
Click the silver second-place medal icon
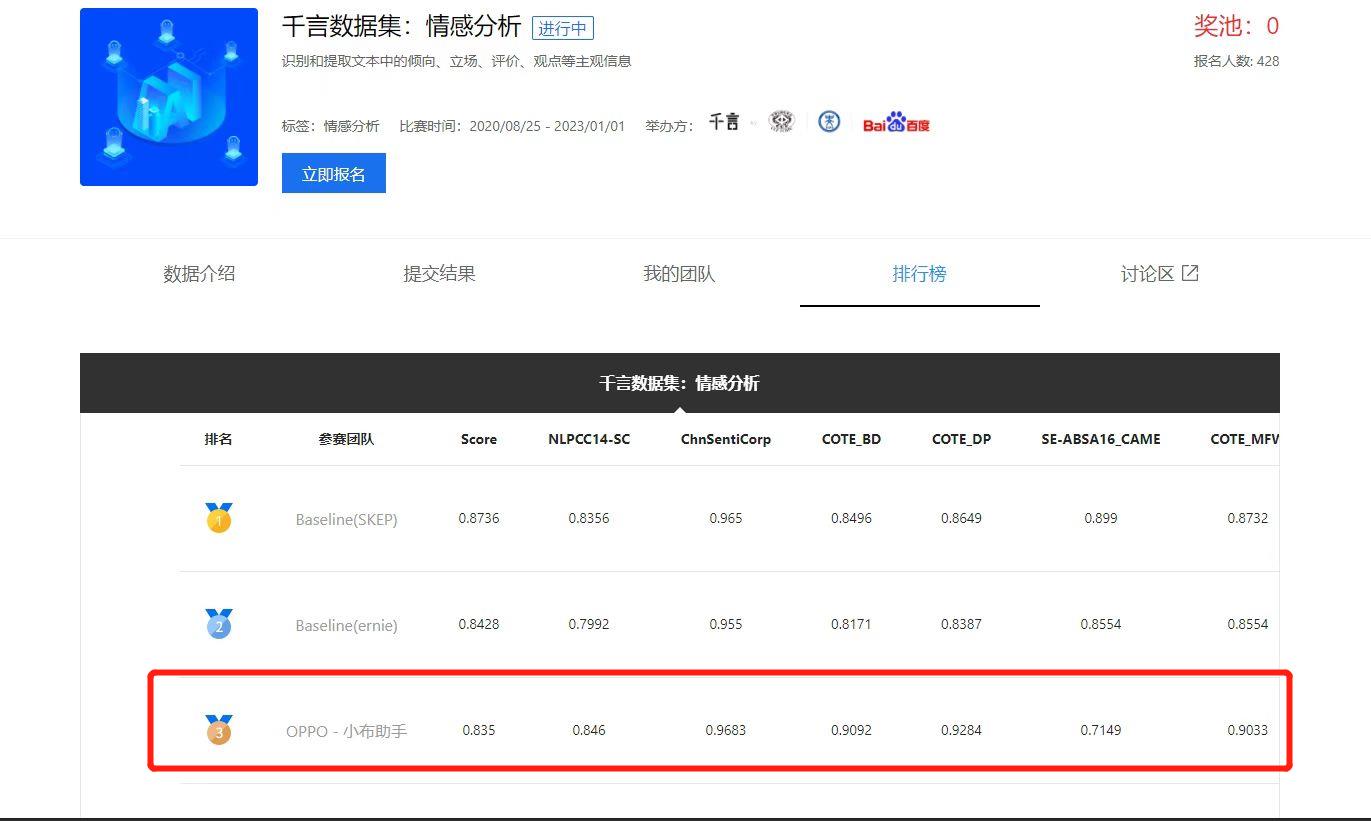(218, 624)
